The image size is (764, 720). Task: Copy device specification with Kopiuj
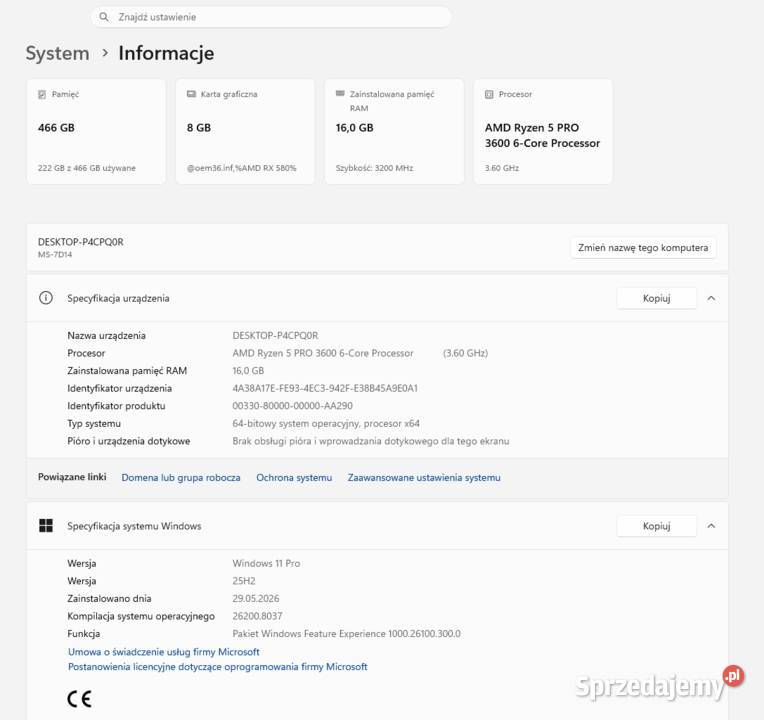(x=657, y=298)
